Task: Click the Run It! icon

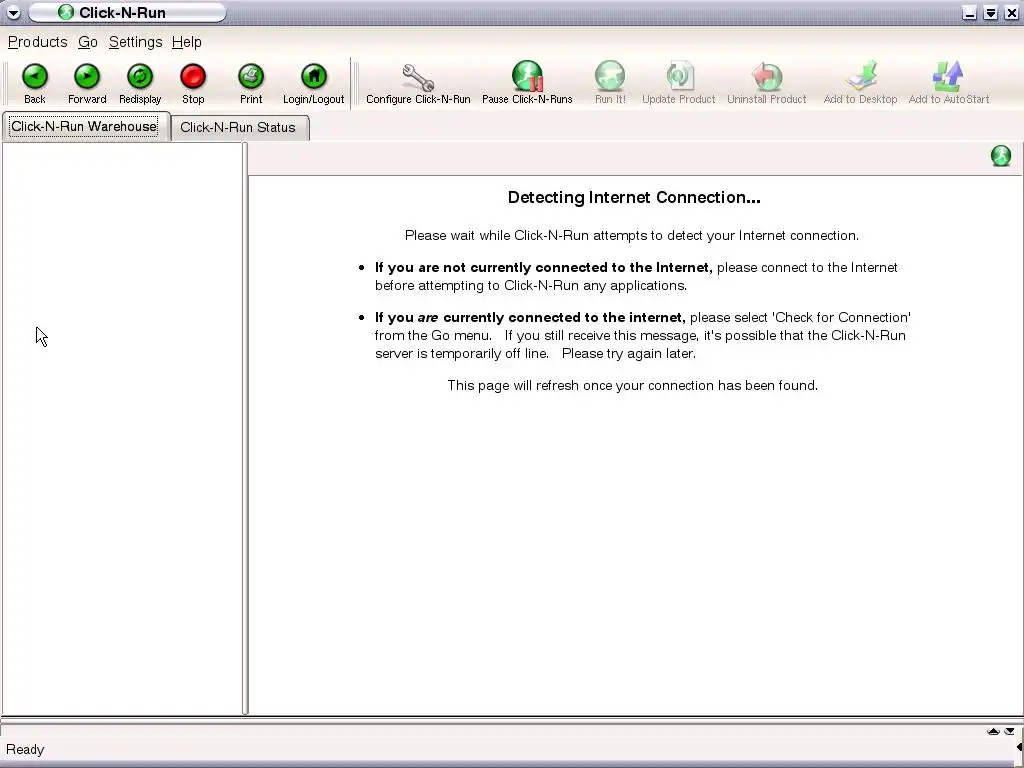Action: tap(610, 76)
